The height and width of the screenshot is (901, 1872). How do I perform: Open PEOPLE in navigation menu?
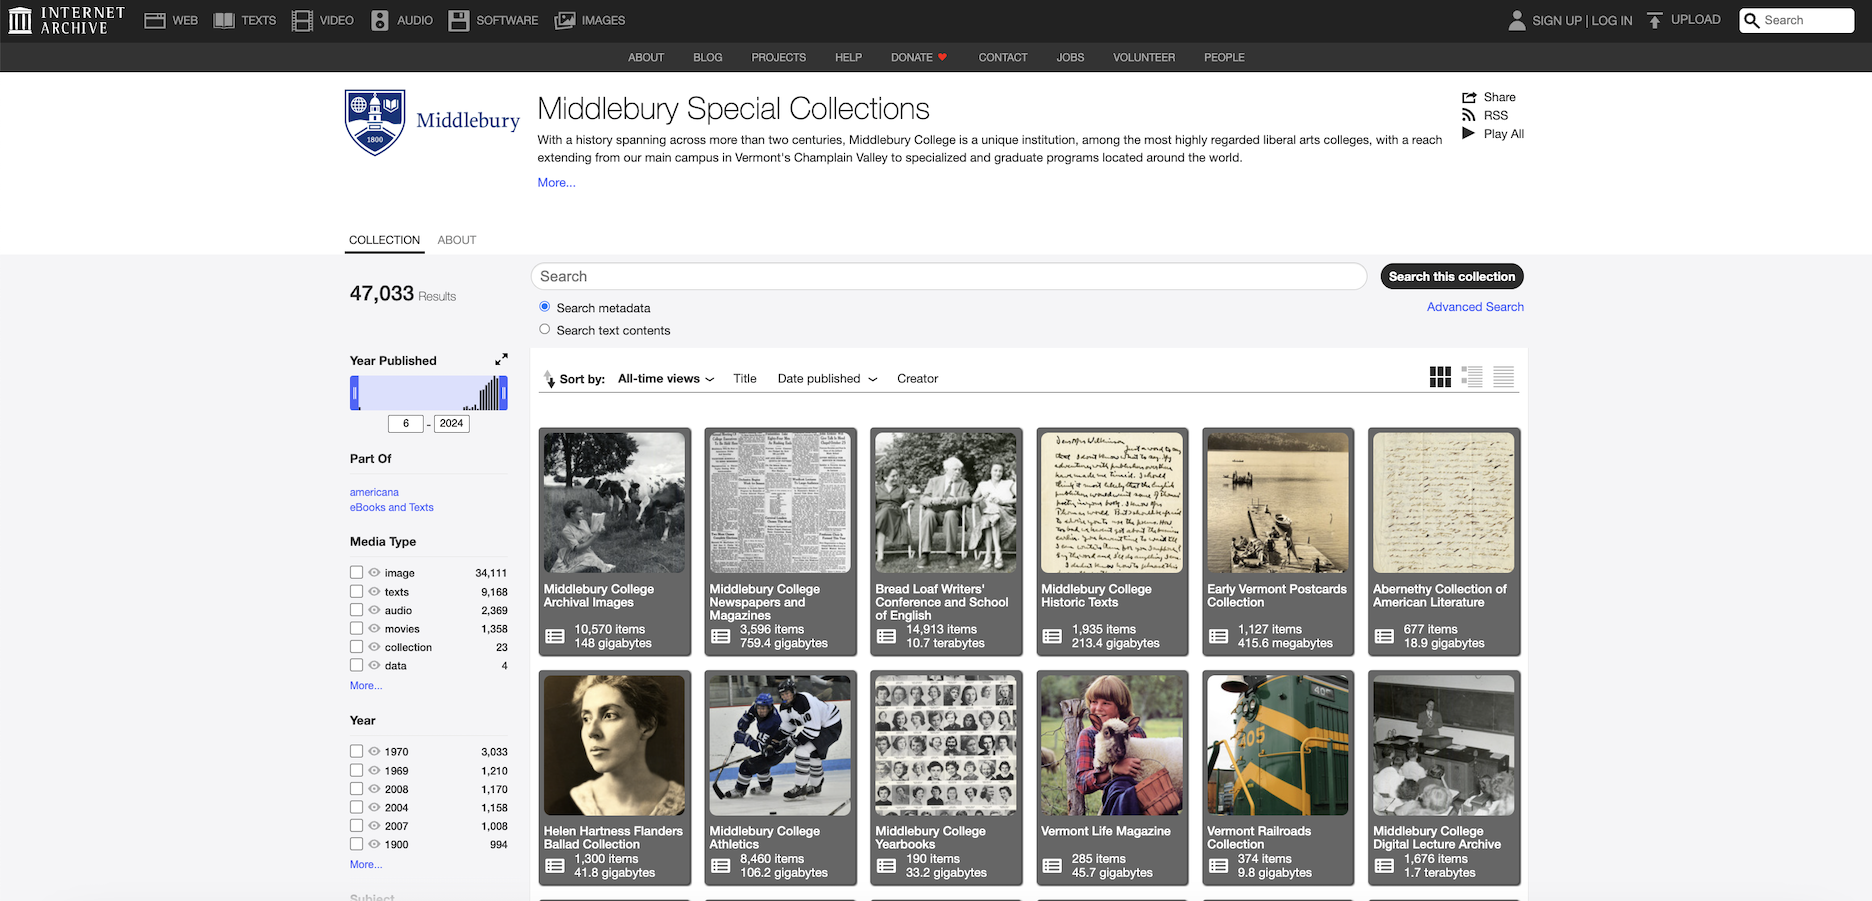click(1224, 57)
